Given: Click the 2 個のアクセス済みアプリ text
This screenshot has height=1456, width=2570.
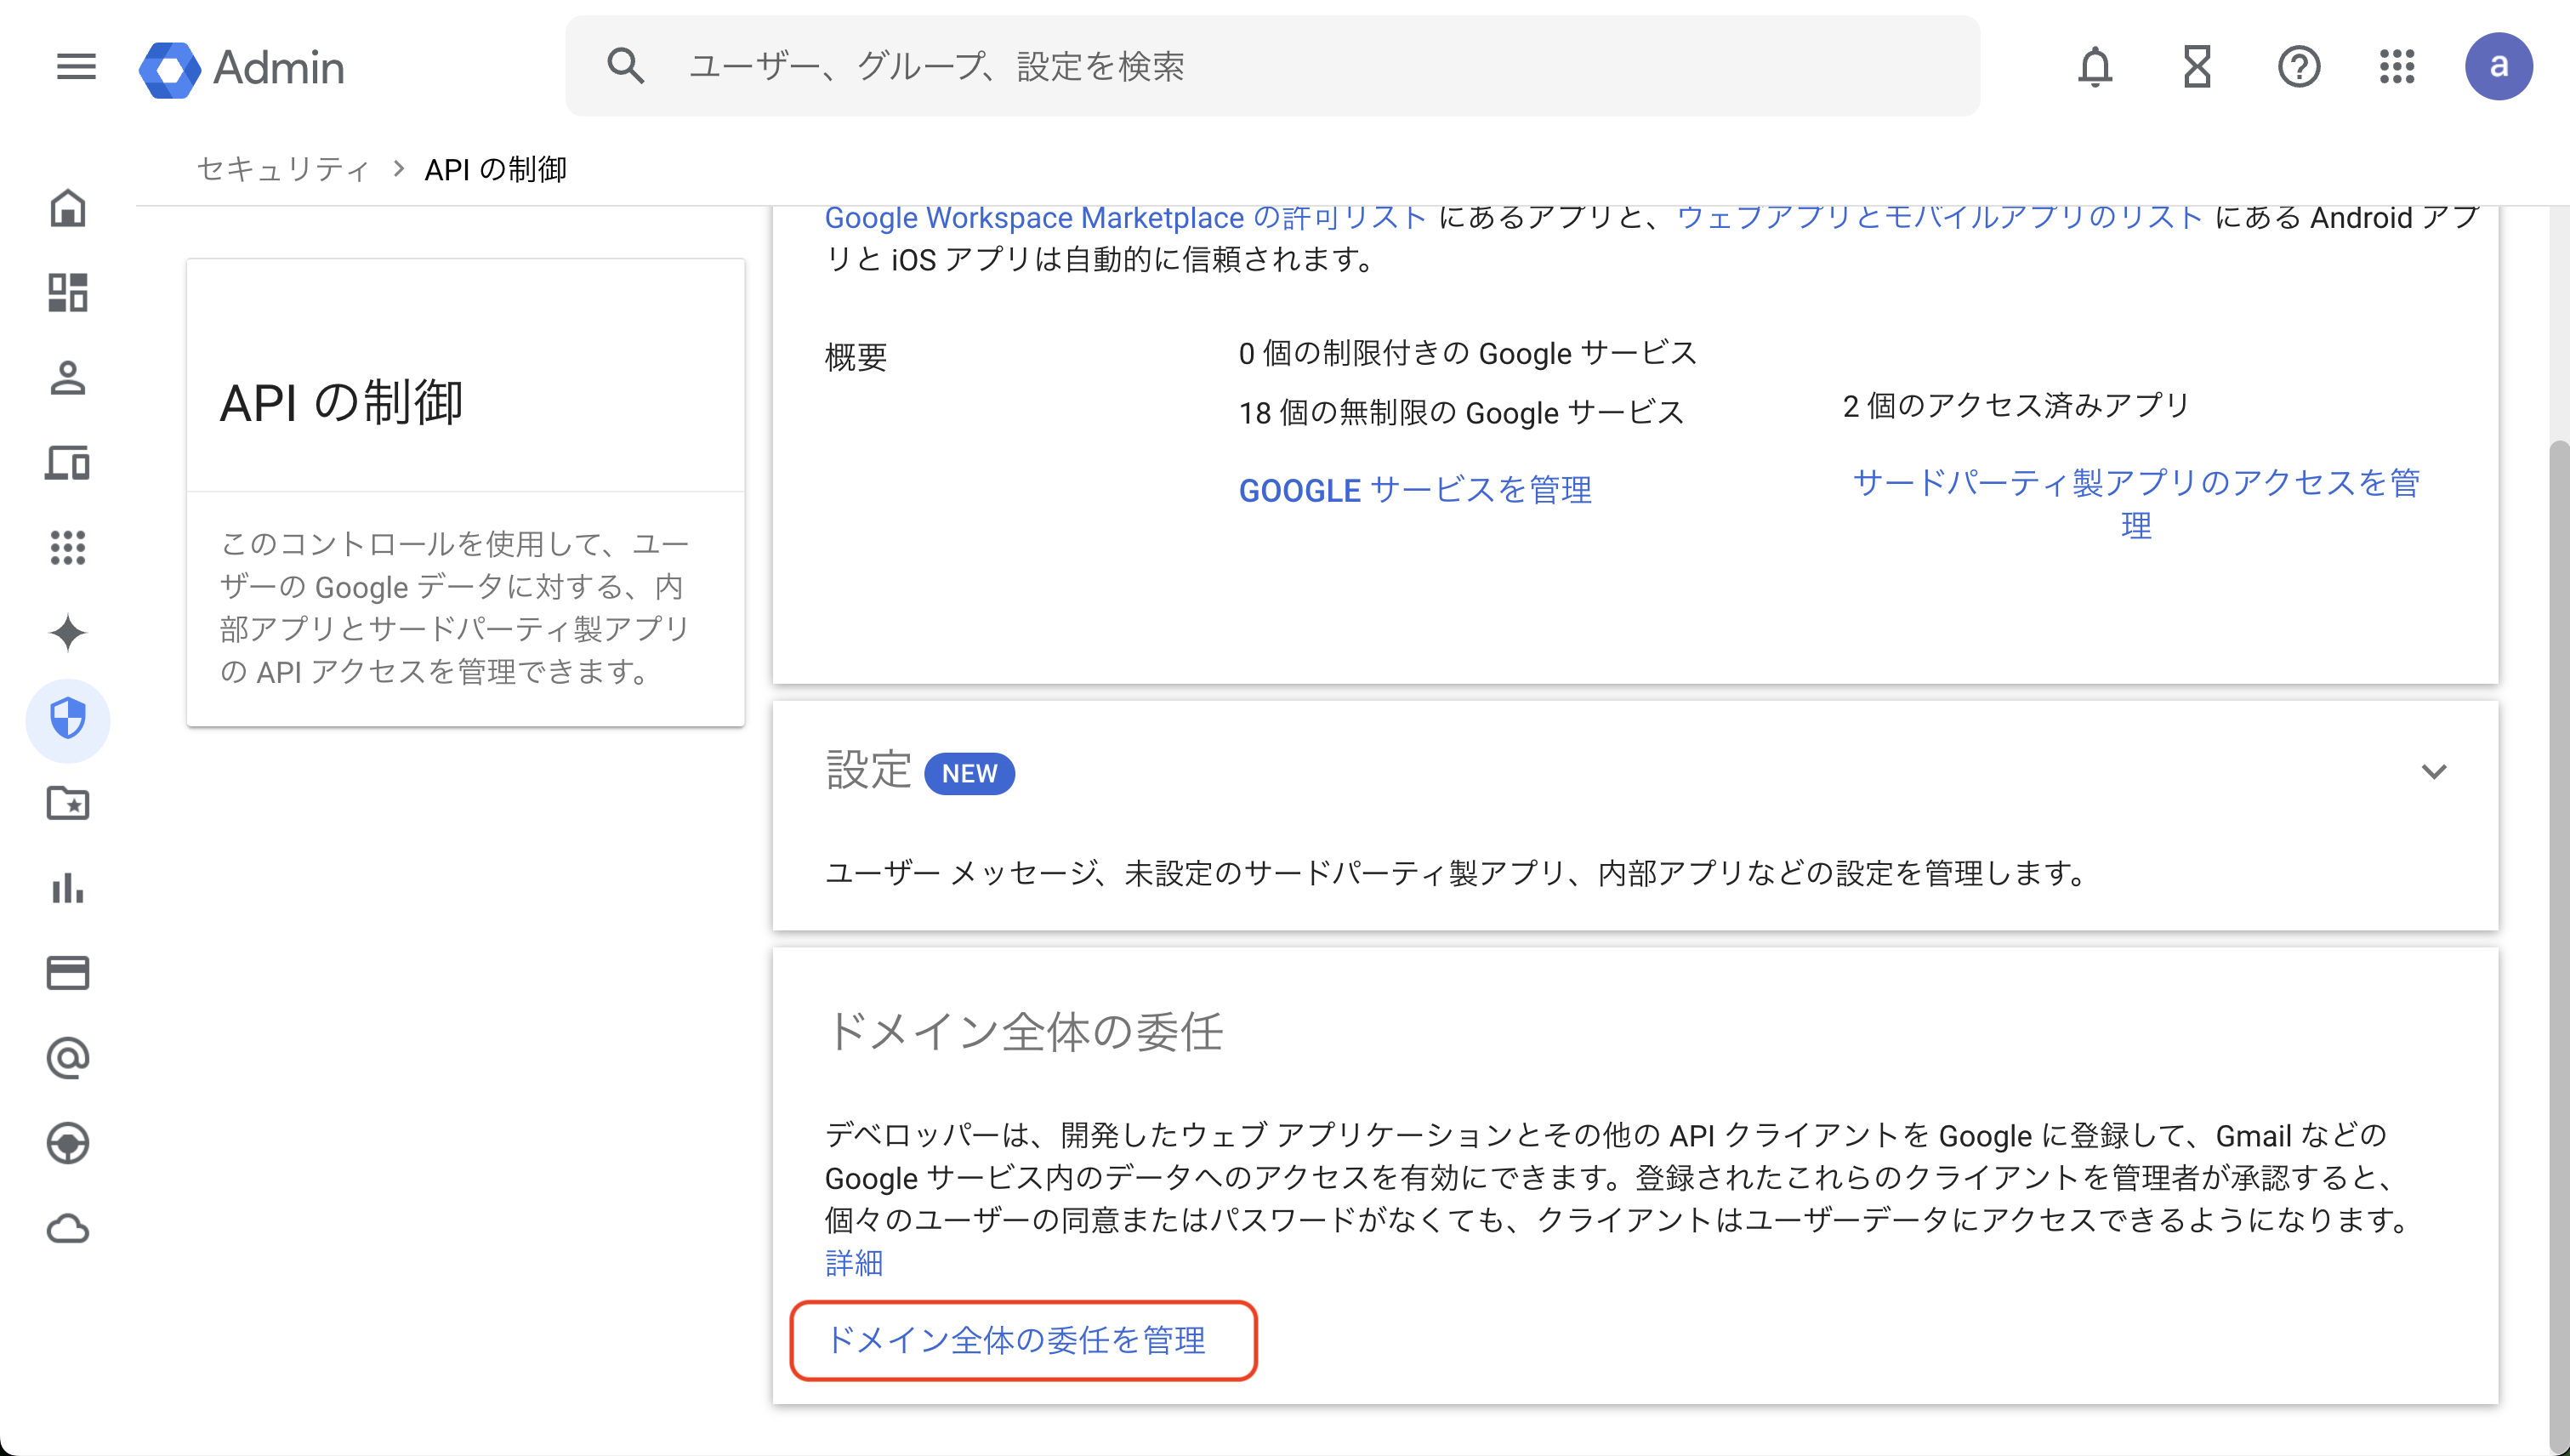Looking at the screenshot, I should pos(2016,405).
